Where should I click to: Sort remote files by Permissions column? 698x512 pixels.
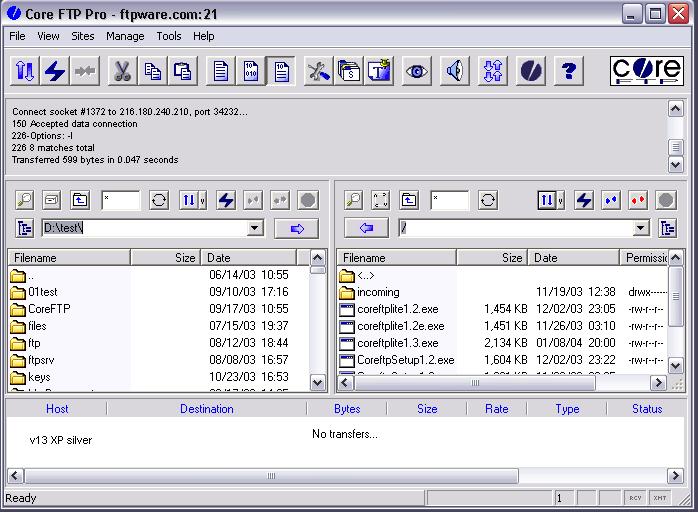644,258
